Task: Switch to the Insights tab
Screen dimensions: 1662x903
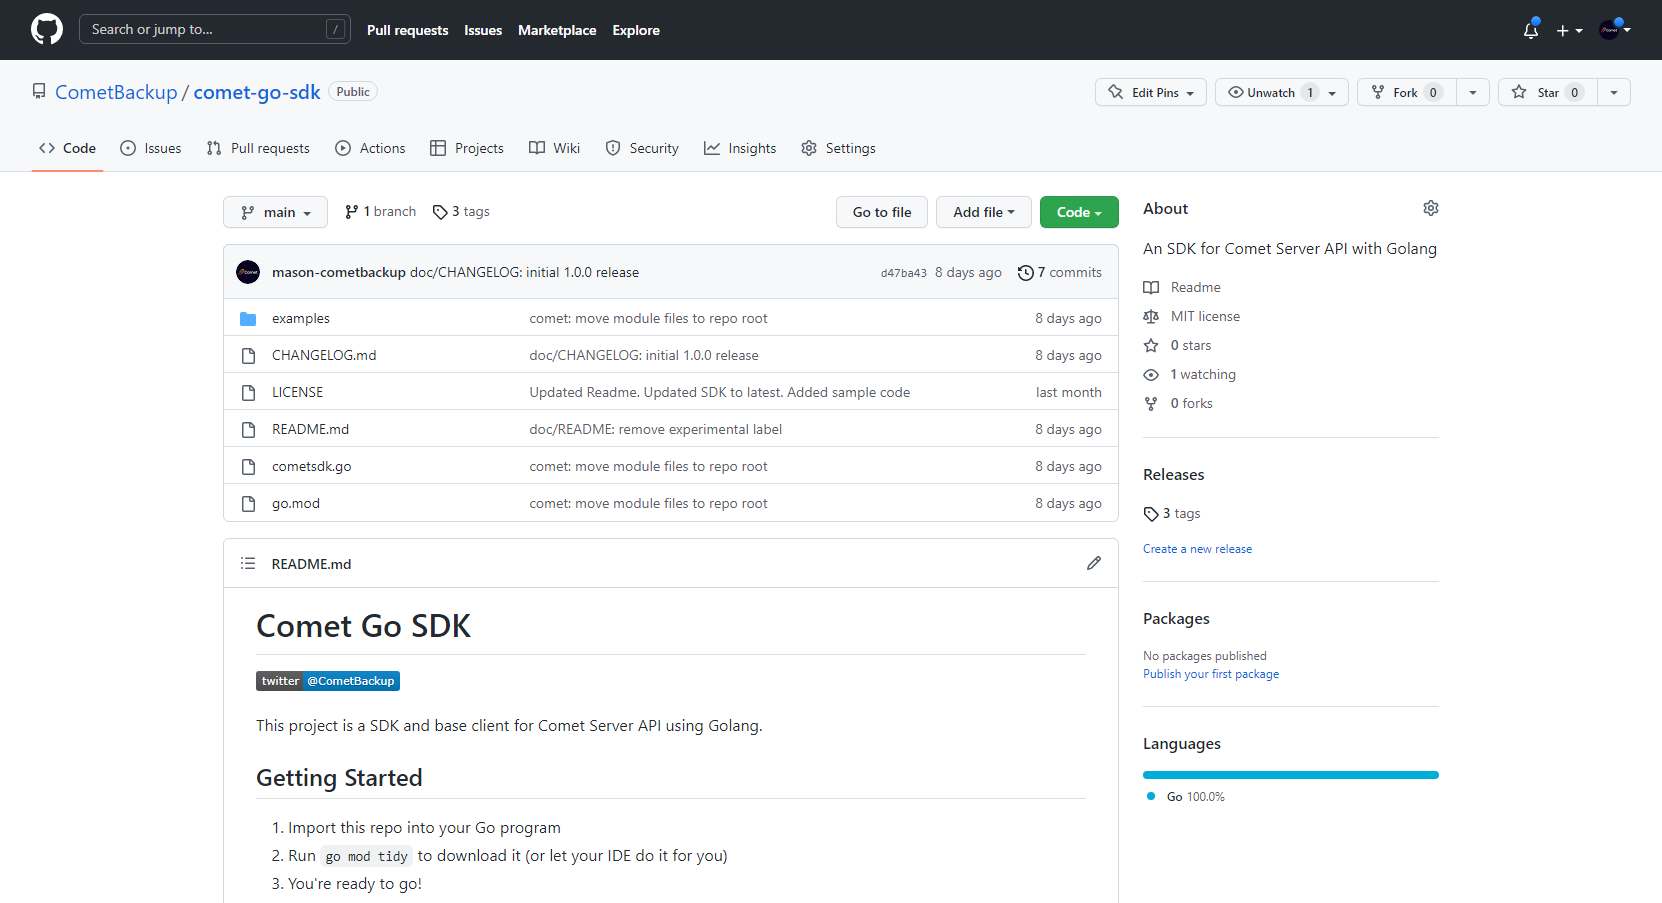Action: (740, 148)
